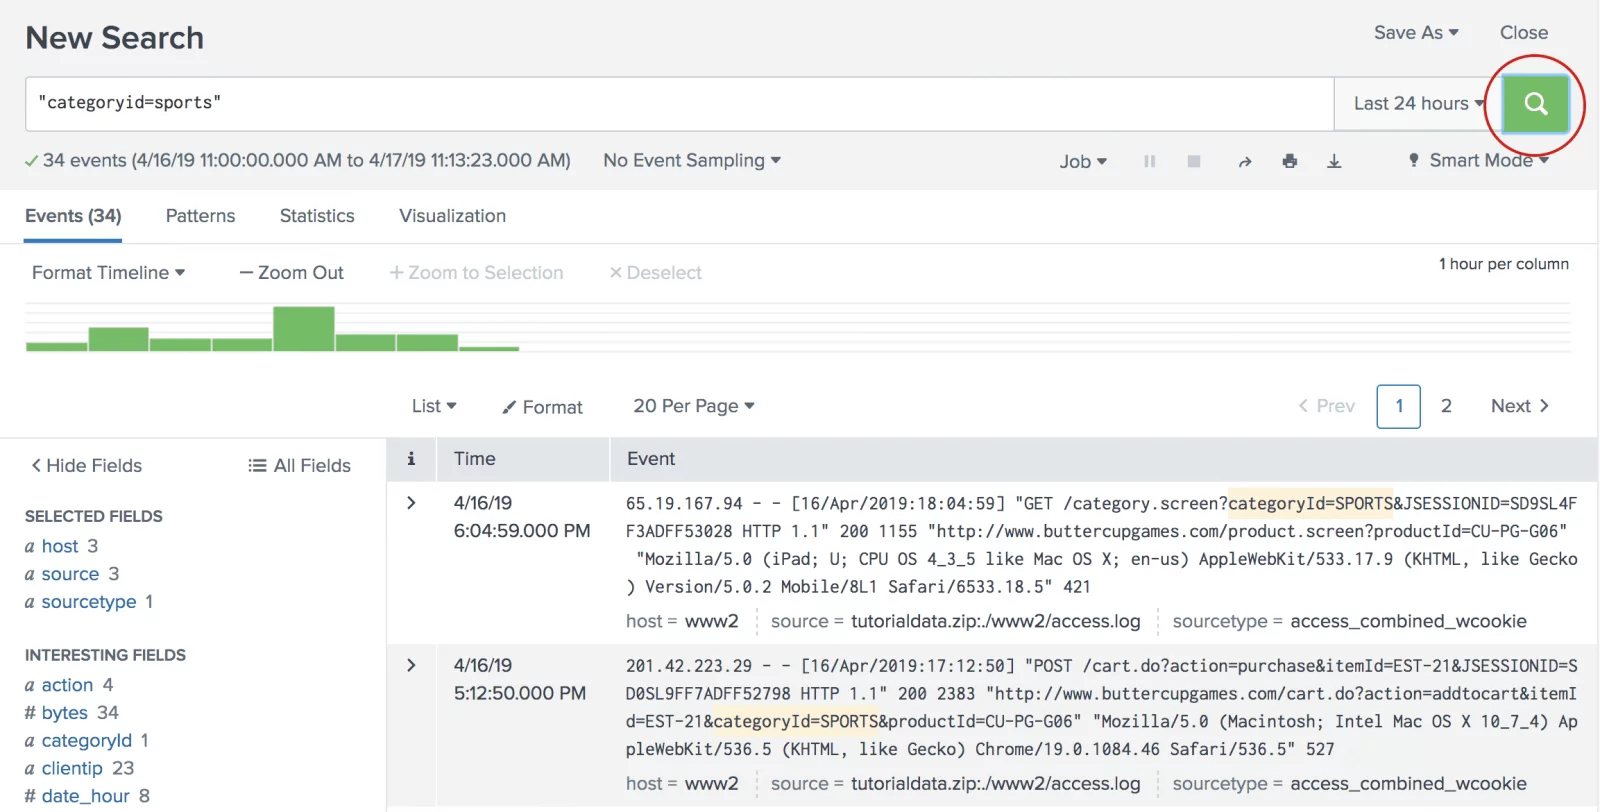Viewport: 1600px width, 812px height.
Task: Expand the 5:12:50 PM event row
Action: 411,665
